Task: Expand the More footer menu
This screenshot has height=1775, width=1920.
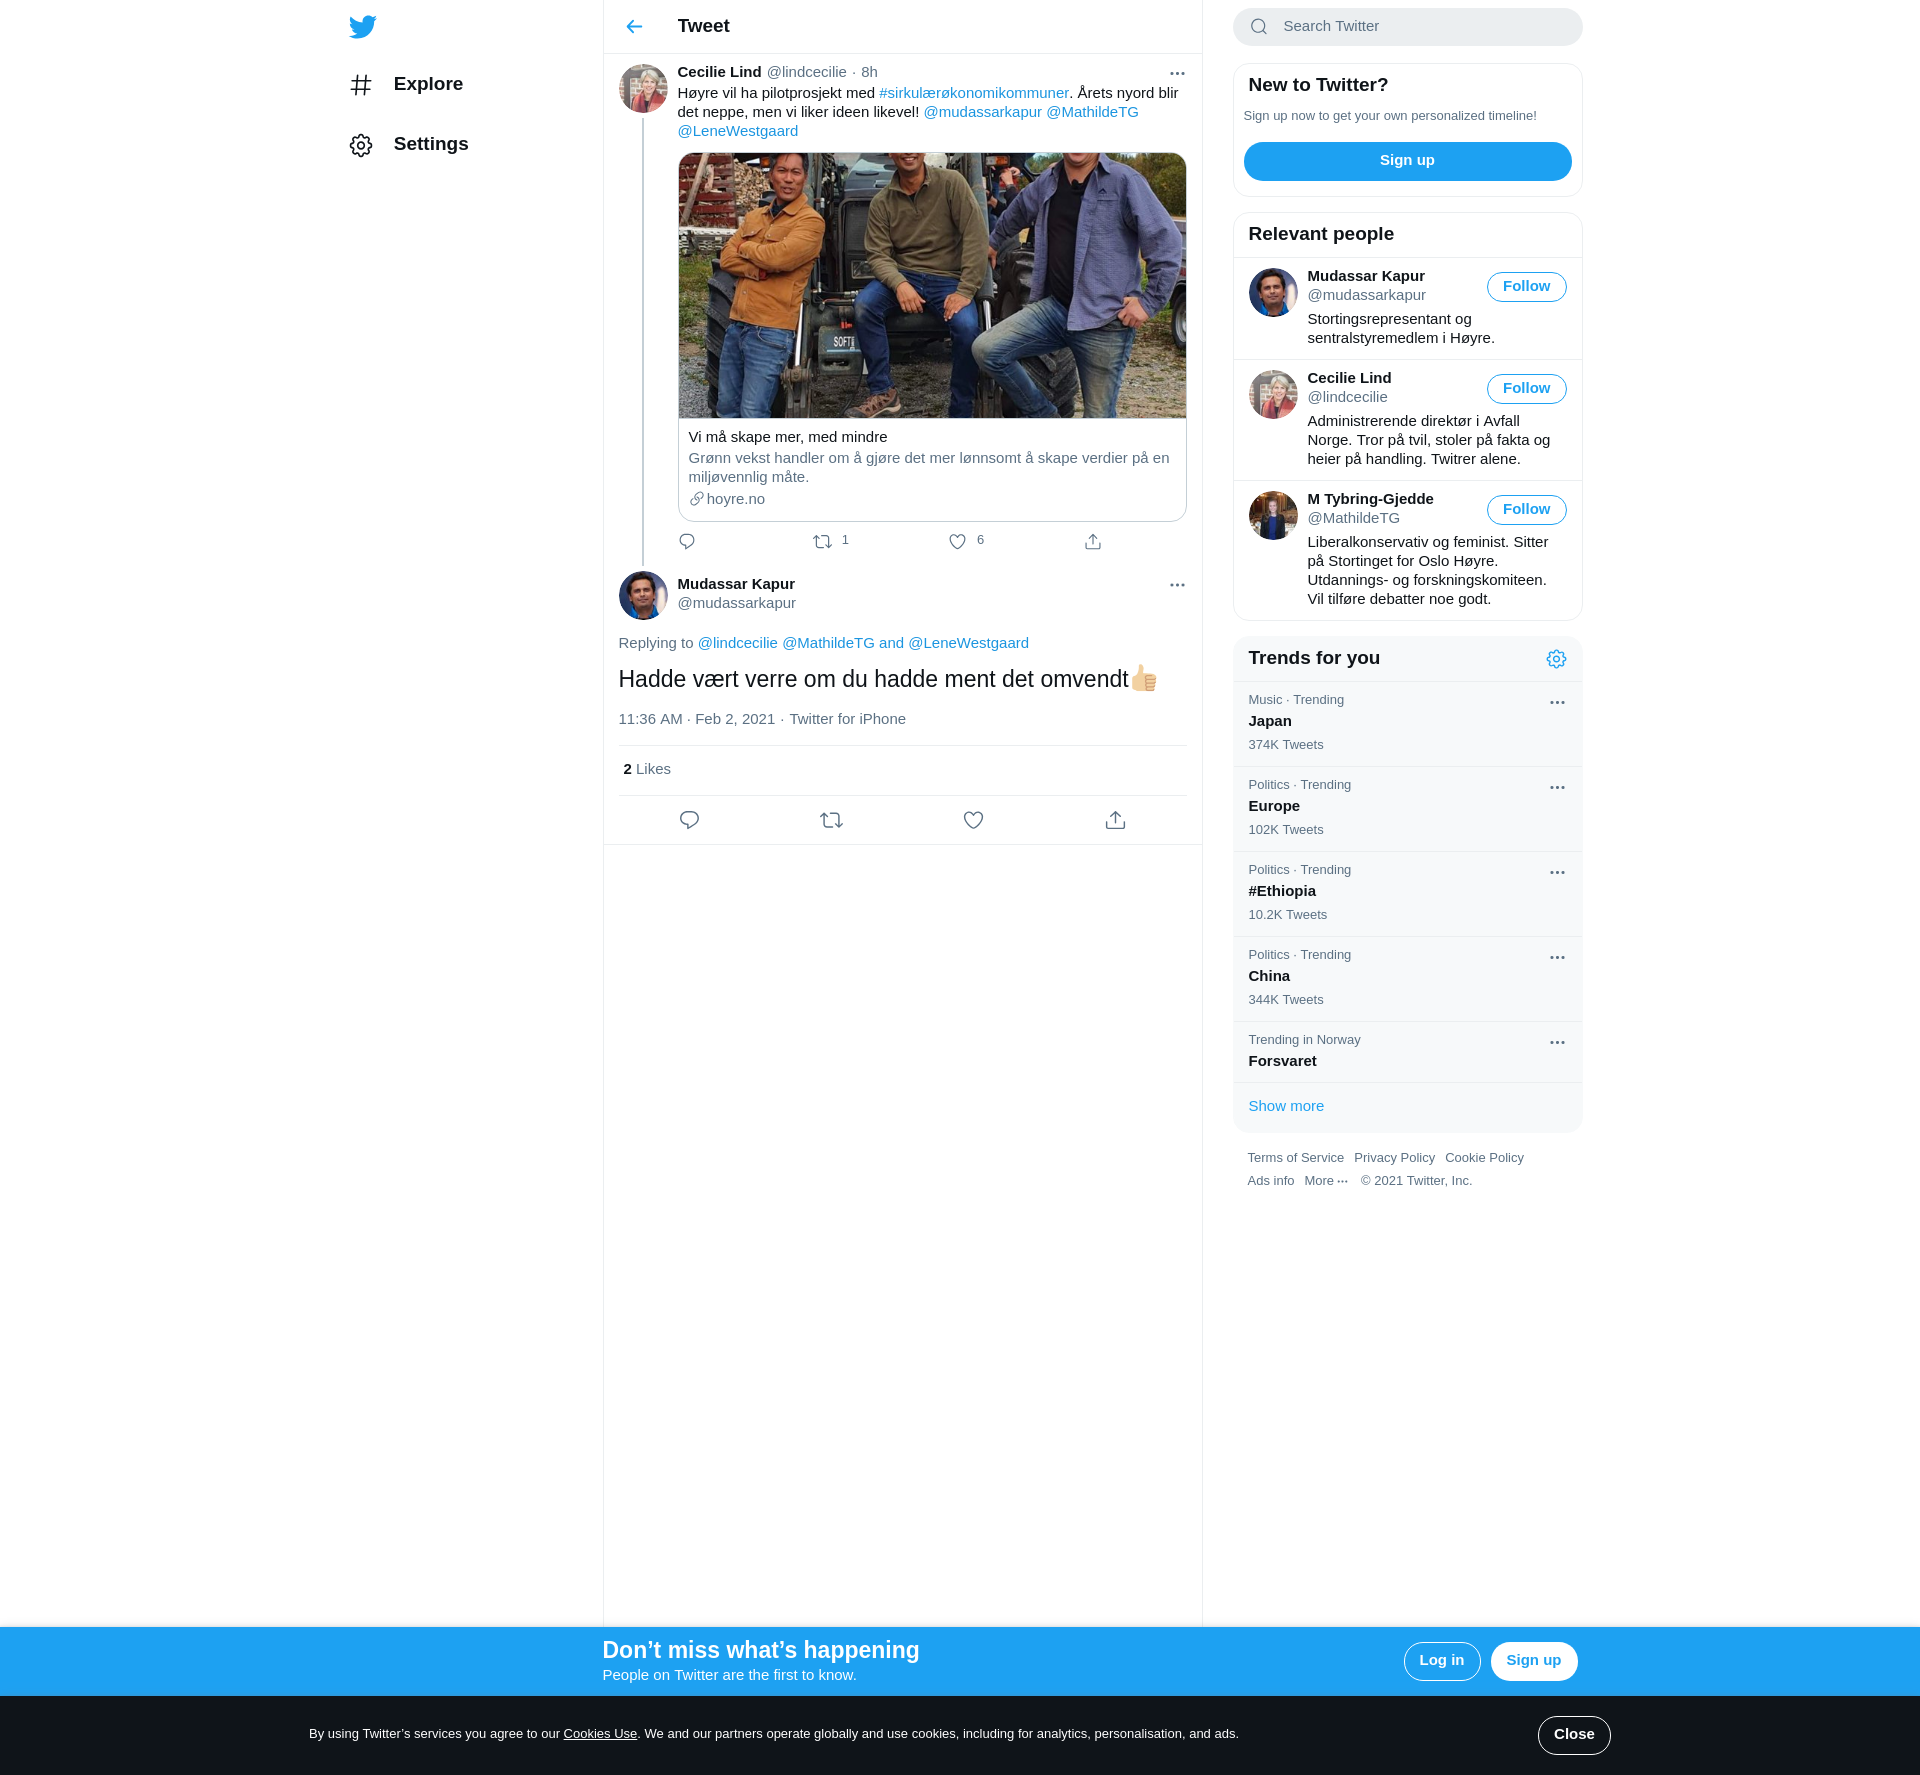Action: click(x=1326, y=1181)
